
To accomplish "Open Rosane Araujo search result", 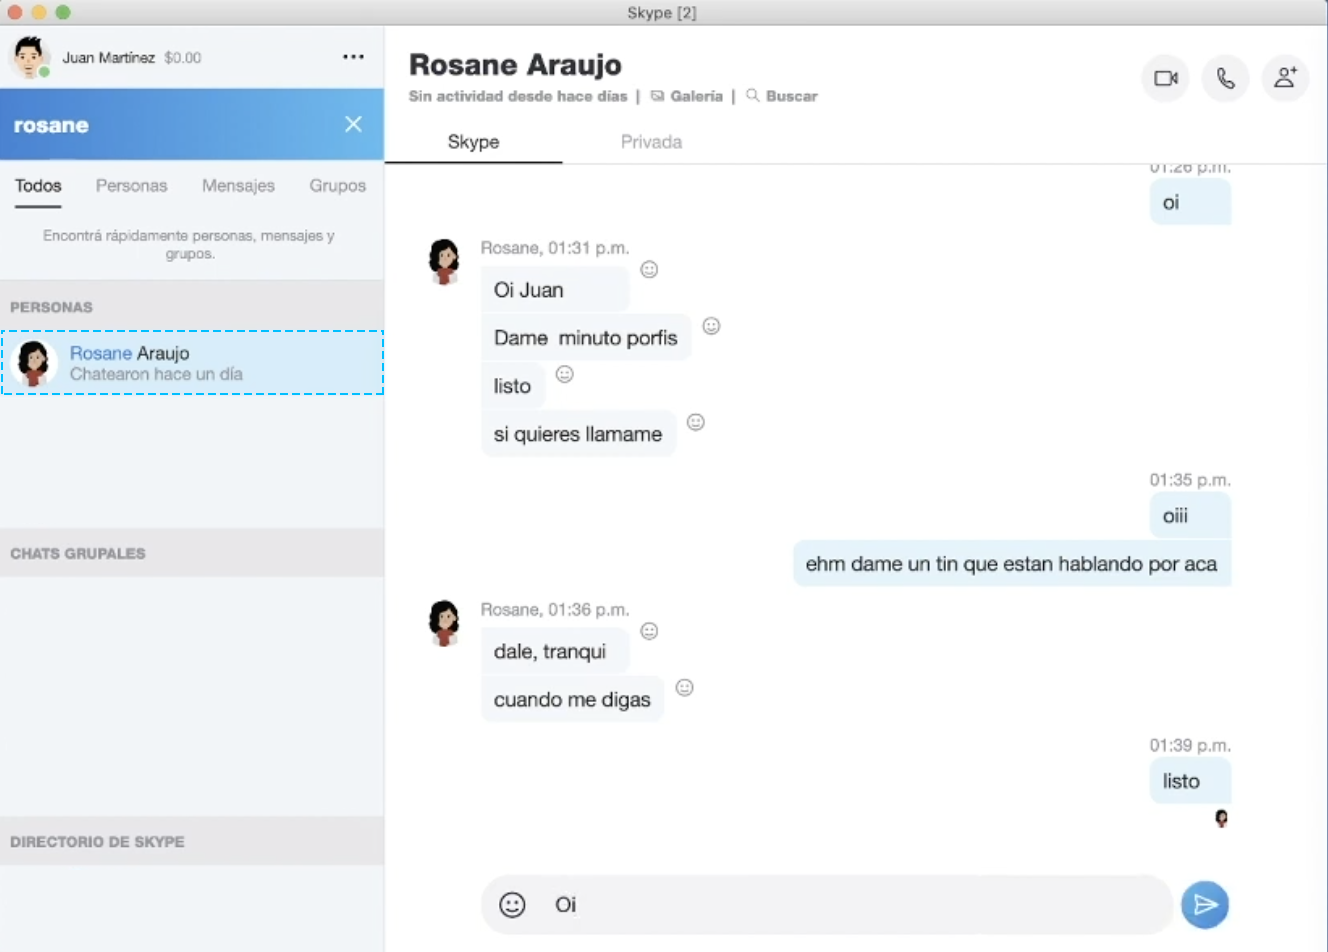I will (x=192, y=363).
